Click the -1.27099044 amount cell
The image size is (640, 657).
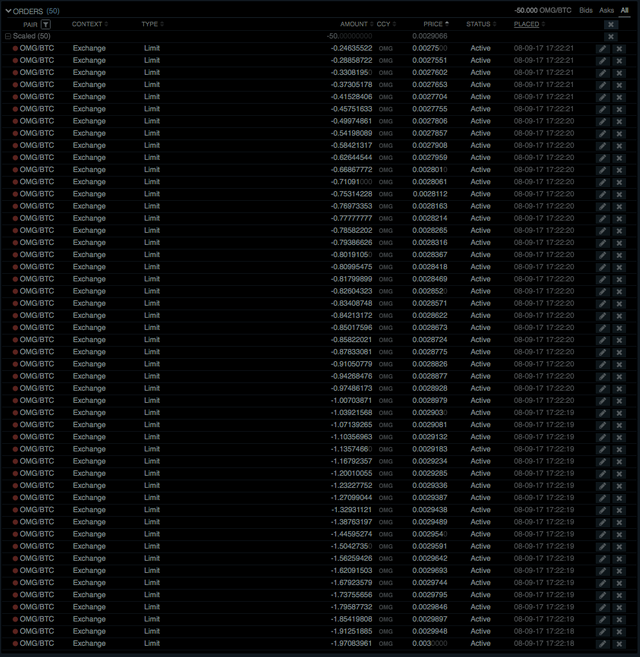pyautogui.click(x=351, y=498)
